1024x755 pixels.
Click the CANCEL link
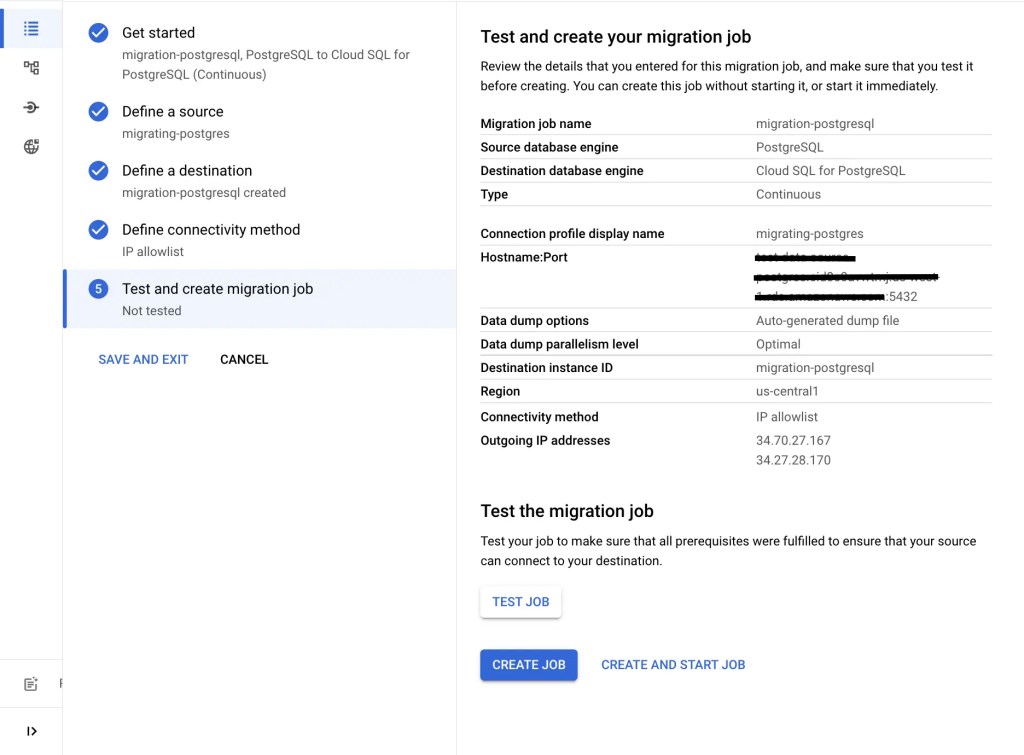pyautogui.click(x=243, y=359)
